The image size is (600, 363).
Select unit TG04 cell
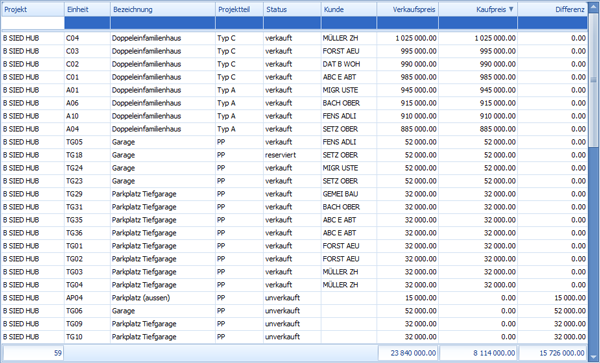click(x=87, y=285)
